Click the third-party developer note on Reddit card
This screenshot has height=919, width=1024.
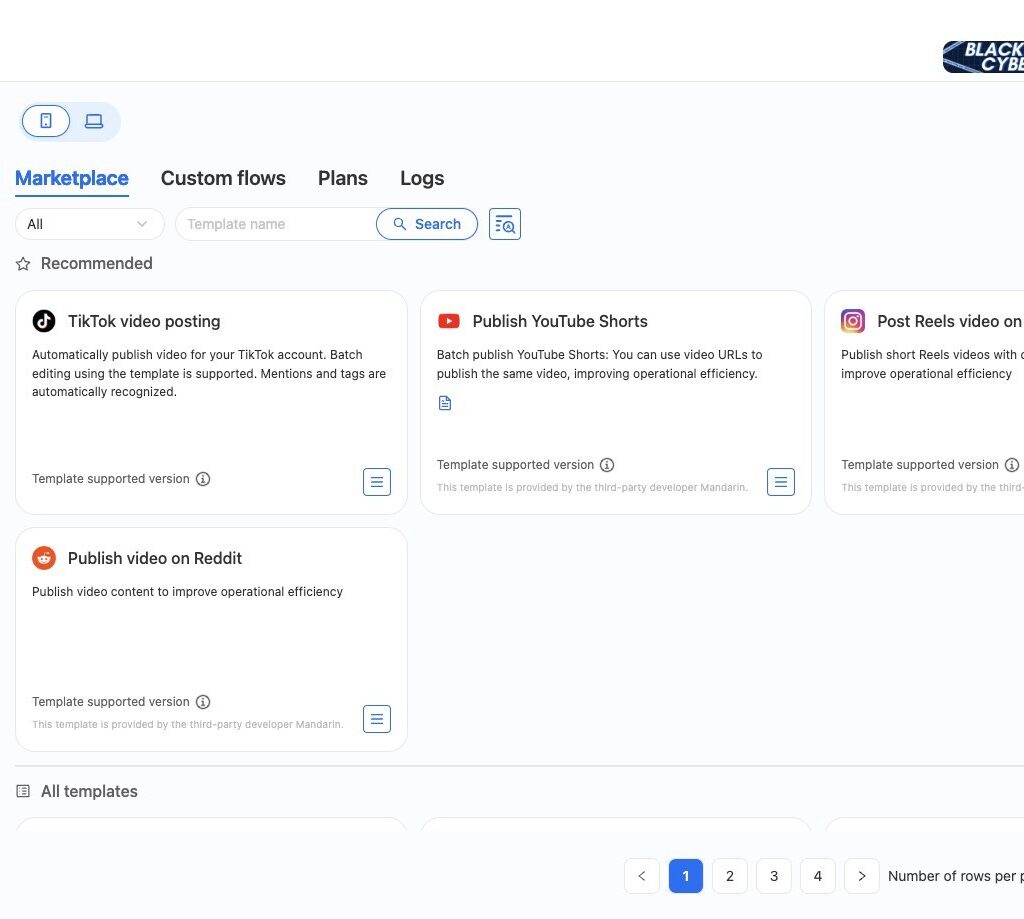click(x=188, y=724)
